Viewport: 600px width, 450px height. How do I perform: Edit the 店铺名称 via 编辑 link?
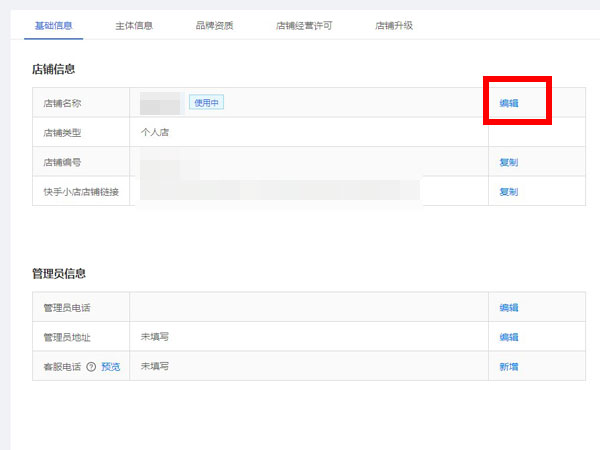pos(509,103)
